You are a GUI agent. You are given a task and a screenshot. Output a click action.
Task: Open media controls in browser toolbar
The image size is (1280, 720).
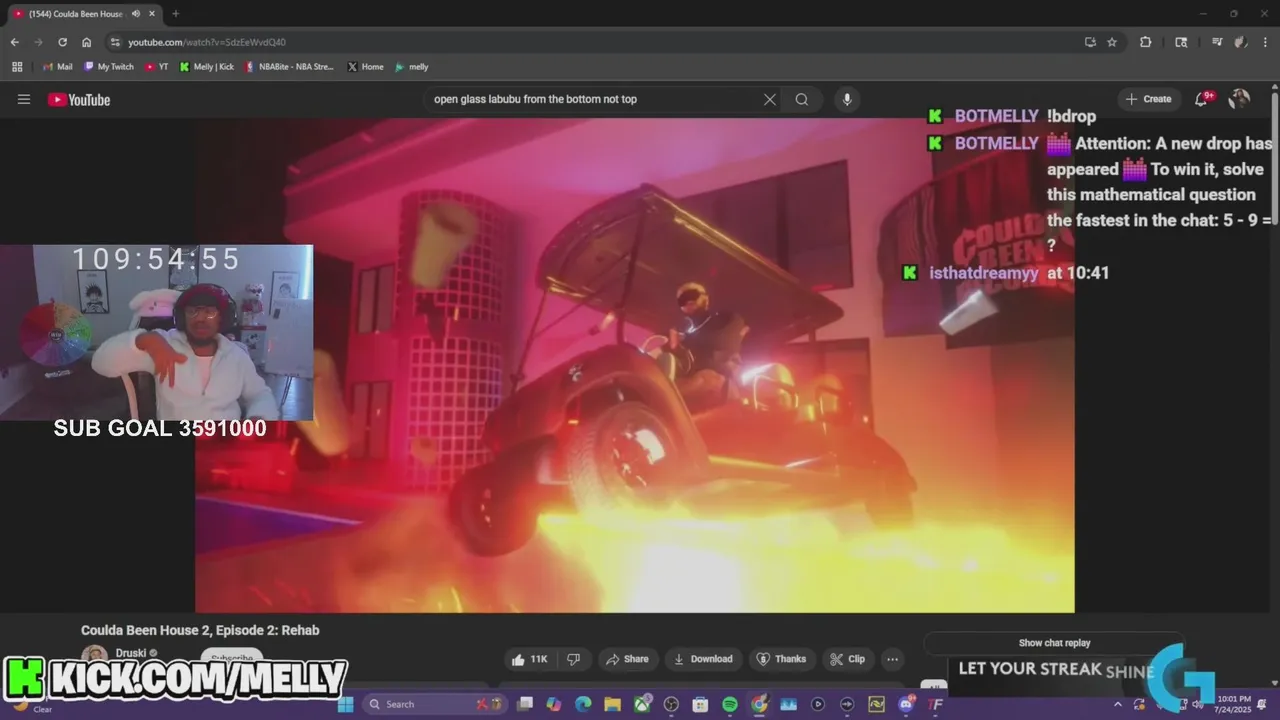coord(1217,42)
